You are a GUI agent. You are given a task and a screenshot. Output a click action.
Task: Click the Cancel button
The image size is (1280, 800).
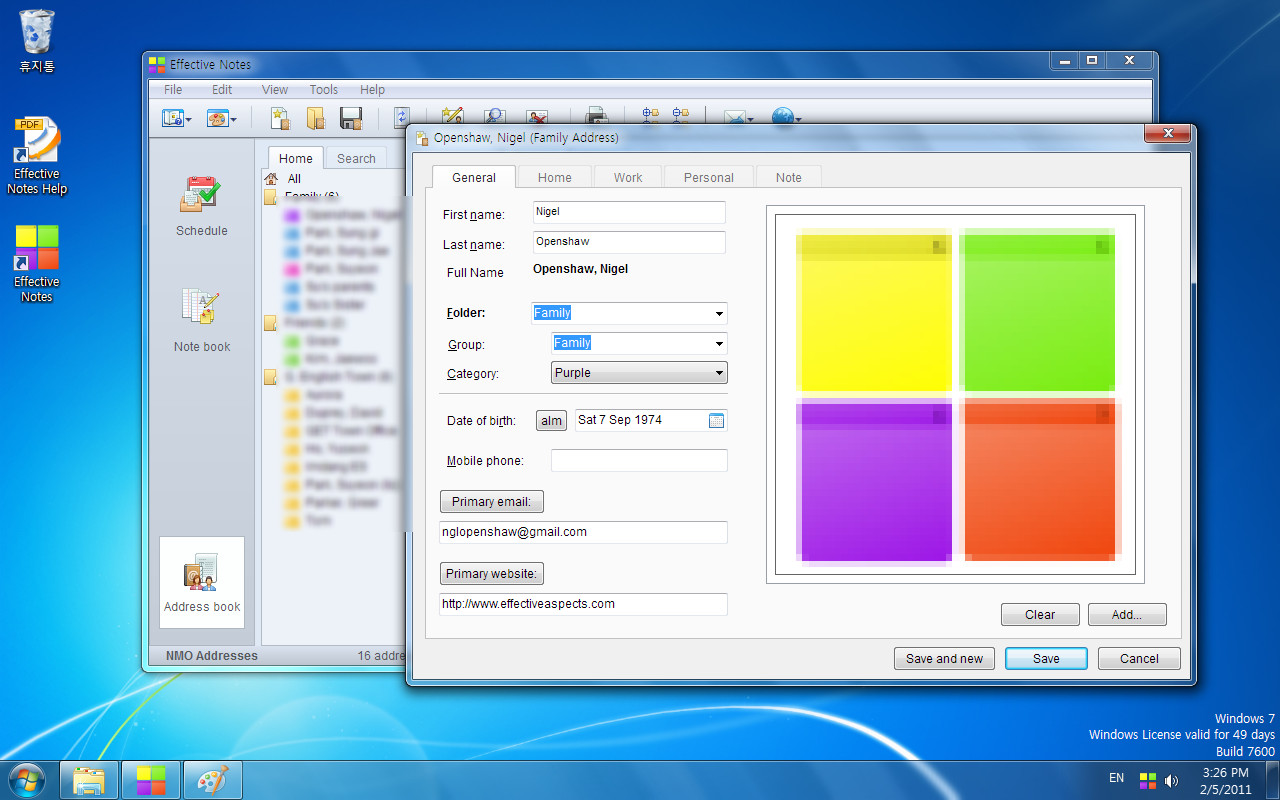click(x=1139, y=659)
